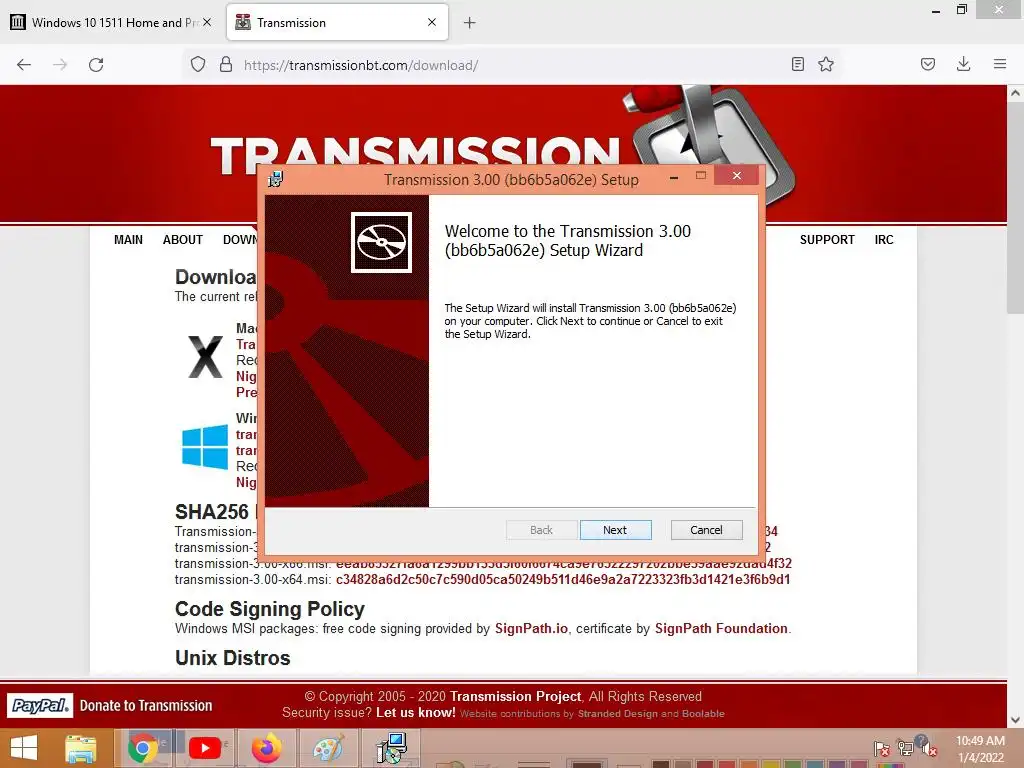The width and height of the screenshot is (1024, 768).
Task: Open the Firefox application menu
Action: tap(1000, 64)
